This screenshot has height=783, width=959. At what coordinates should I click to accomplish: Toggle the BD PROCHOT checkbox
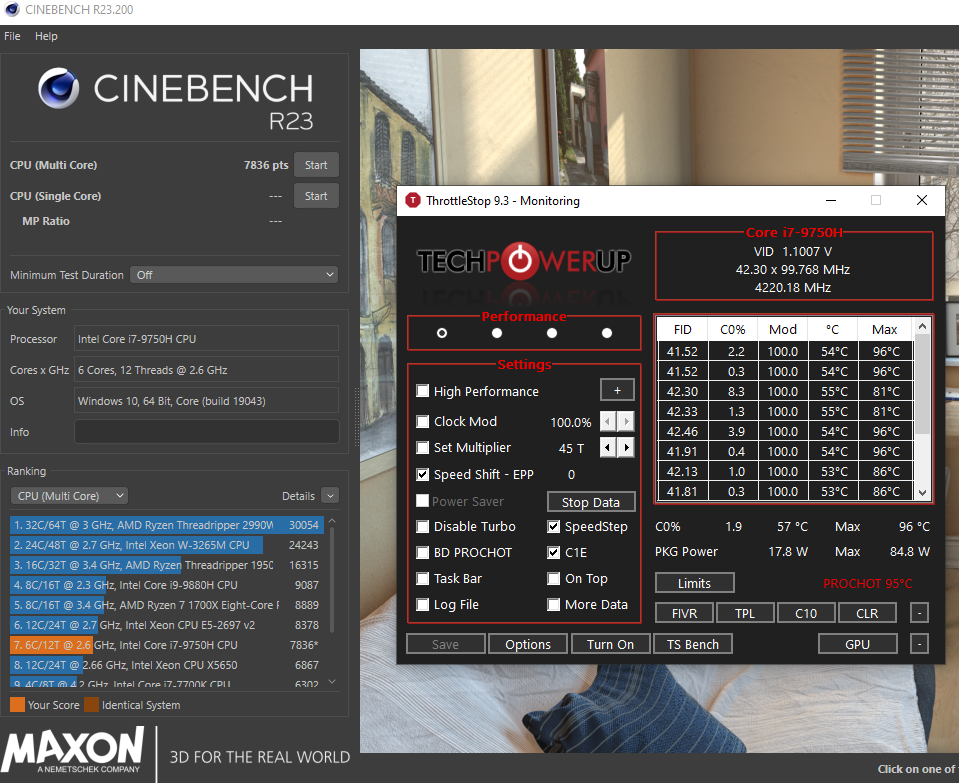coord(423,552)
